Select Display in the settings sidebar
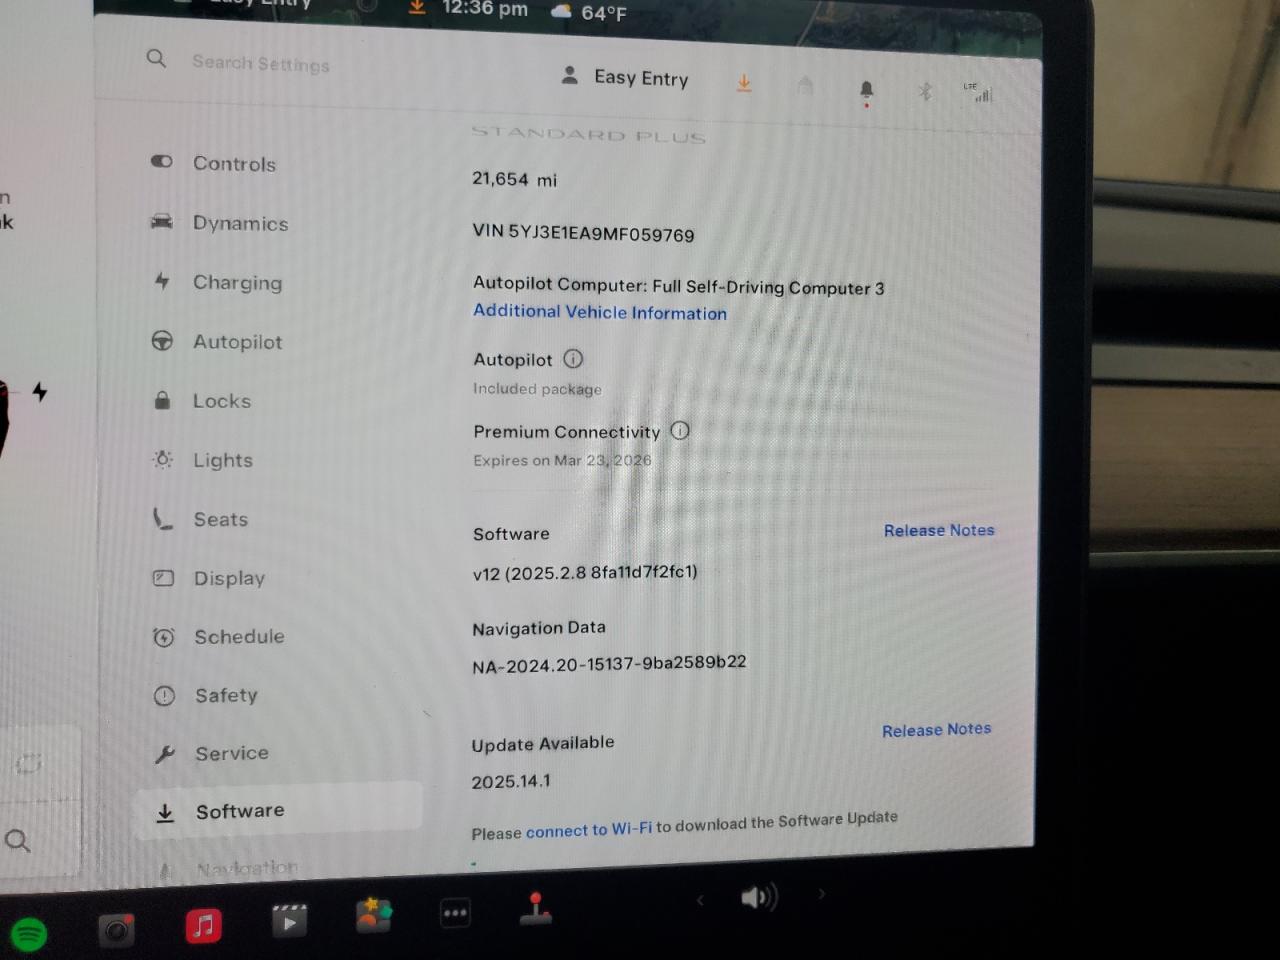The image size is (1280, 960). (209, 578)
